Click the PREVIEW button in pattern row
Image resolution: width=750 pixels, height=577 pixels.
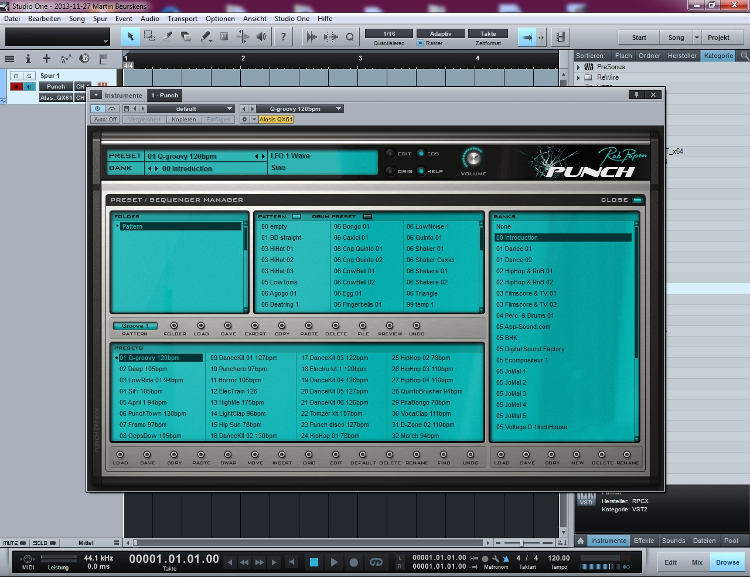[x=389, y=326]
